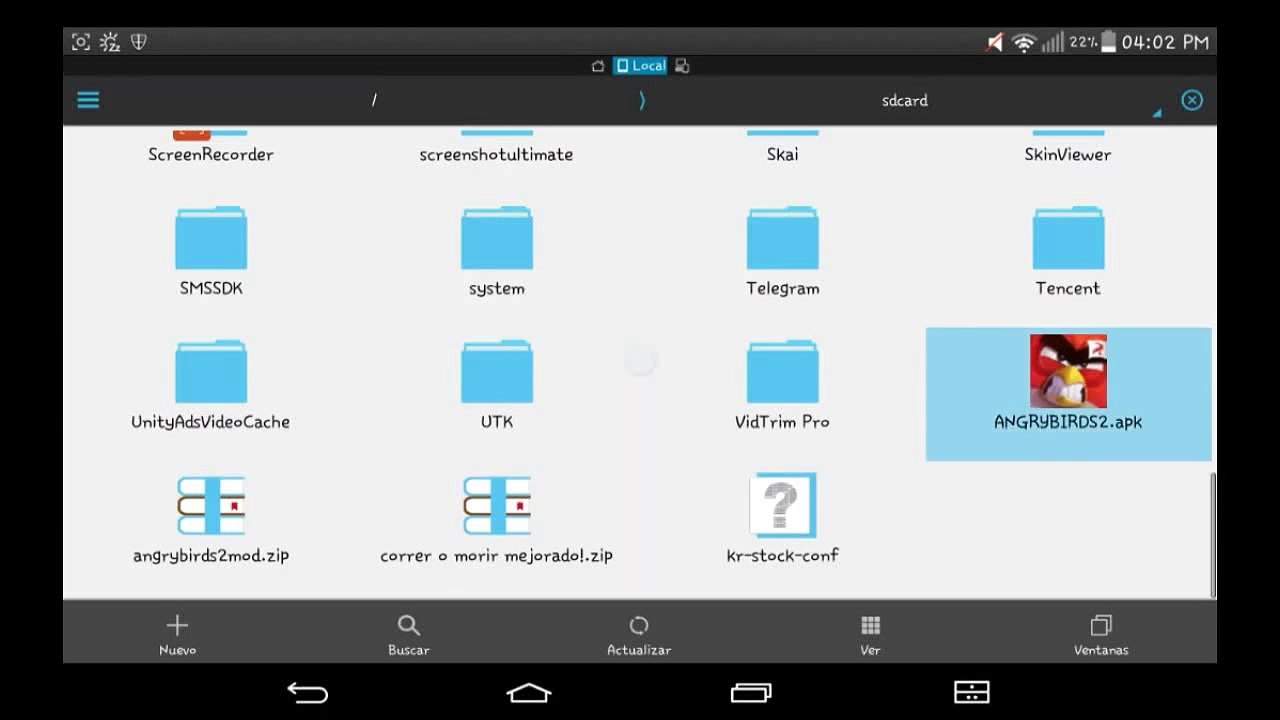Viewport: 1280px width, 720px height.
Task: Open the VidTrim Pro folder
Action: pos(783,371)
